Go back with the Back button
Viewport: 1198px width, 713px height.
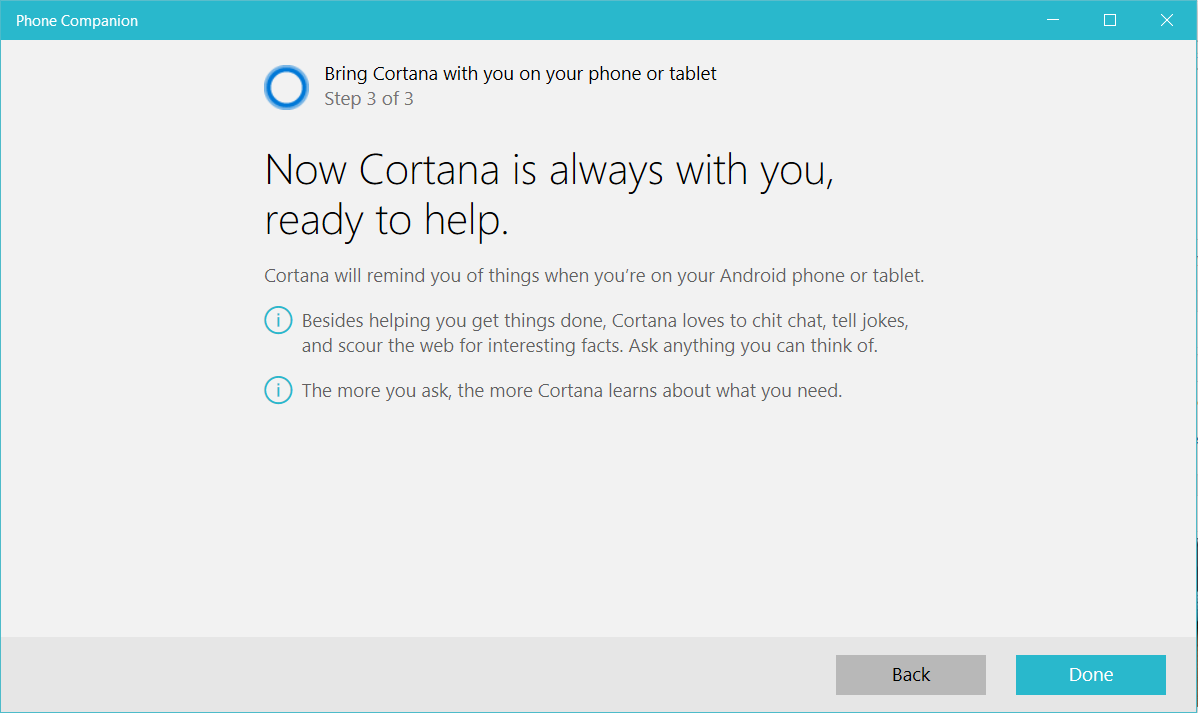pos(911,675)
